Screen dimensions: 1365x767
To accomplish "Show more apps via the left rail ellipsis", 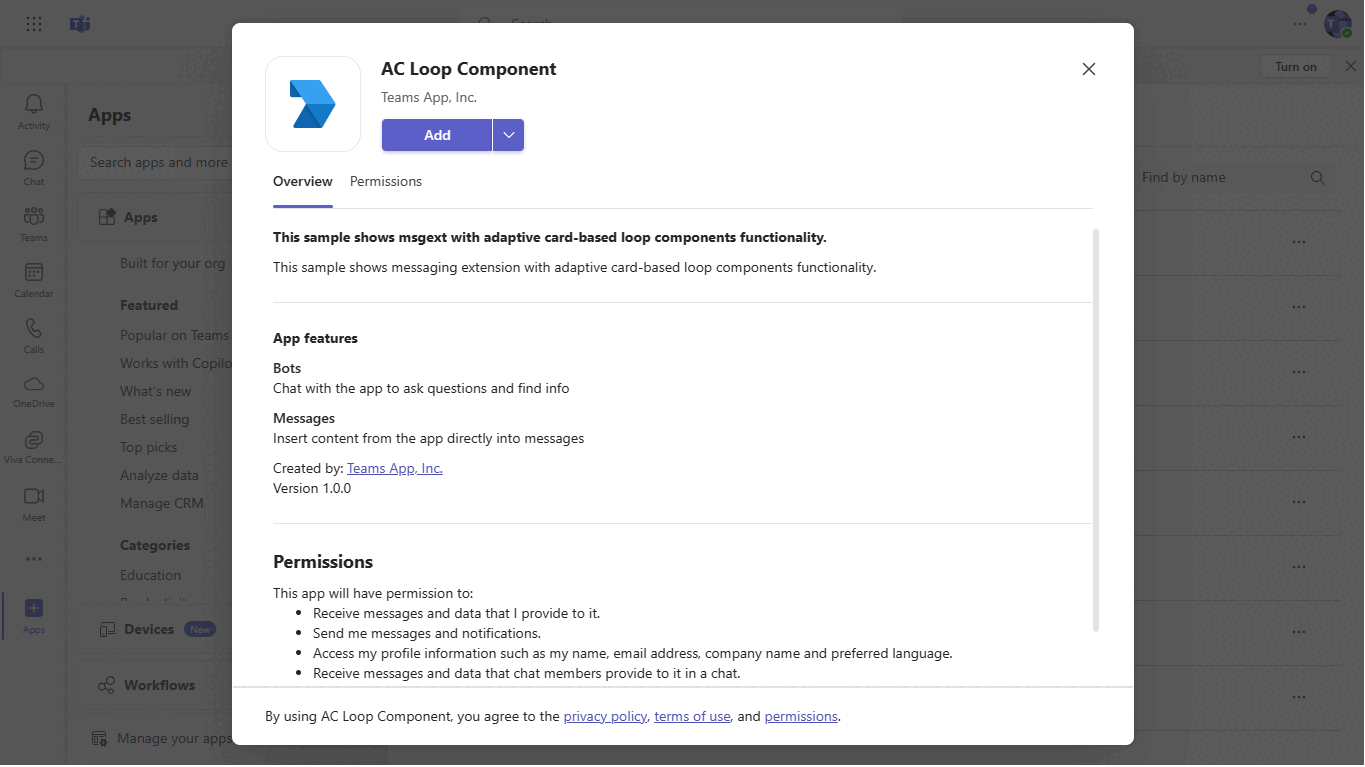I will (34, 559).
